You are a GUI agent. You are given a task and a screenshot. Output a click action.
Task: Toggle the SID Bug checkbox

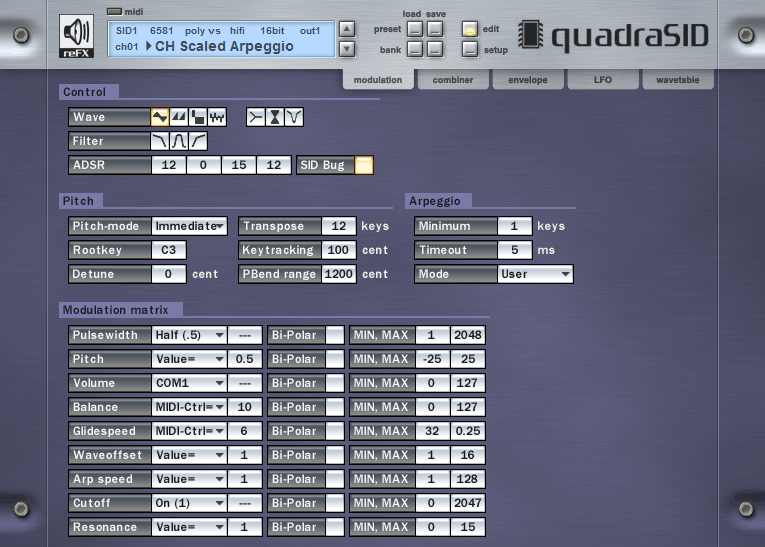[x=363, y=165]
